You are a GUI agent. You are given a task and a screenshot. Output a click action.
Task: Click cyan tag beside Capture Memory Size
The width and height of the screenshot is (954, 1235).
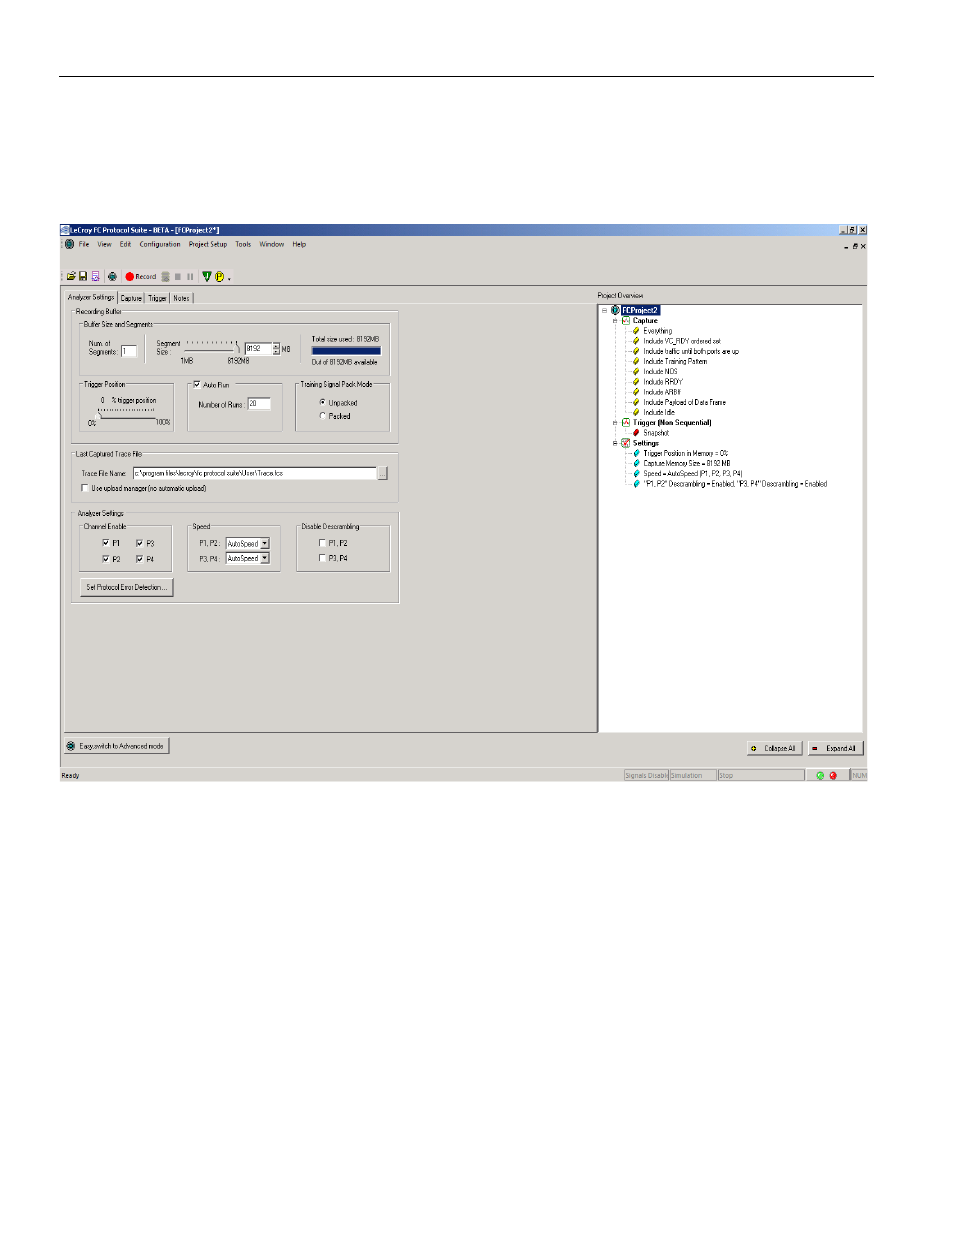coord(636,463)
